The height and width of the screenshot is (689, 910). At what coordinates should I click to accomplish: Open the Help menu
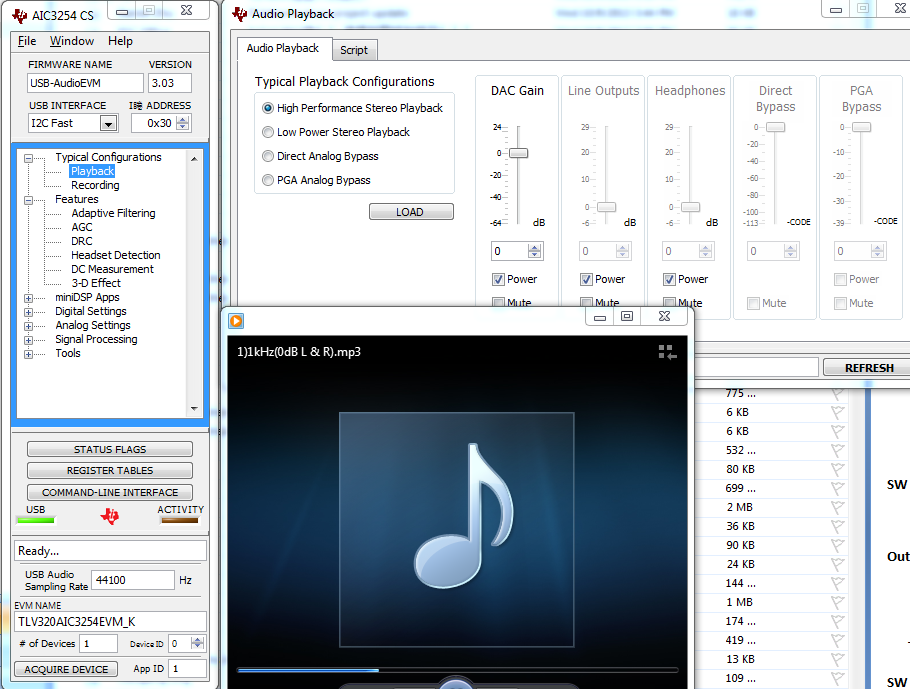[120, 41]
